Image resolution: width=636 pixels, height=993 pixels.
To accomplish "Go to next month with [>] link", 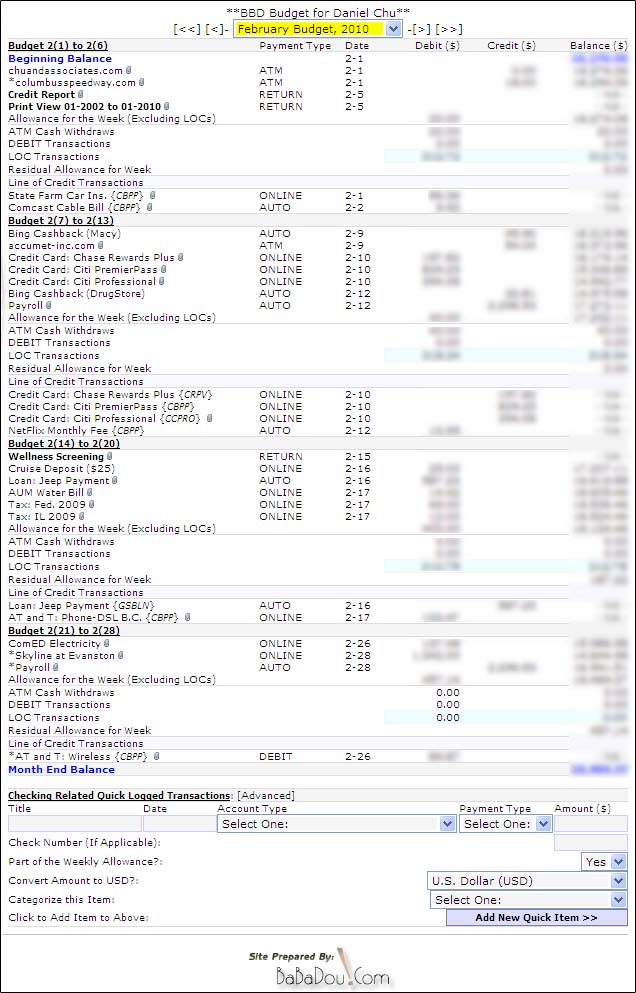I will [422, 29].
